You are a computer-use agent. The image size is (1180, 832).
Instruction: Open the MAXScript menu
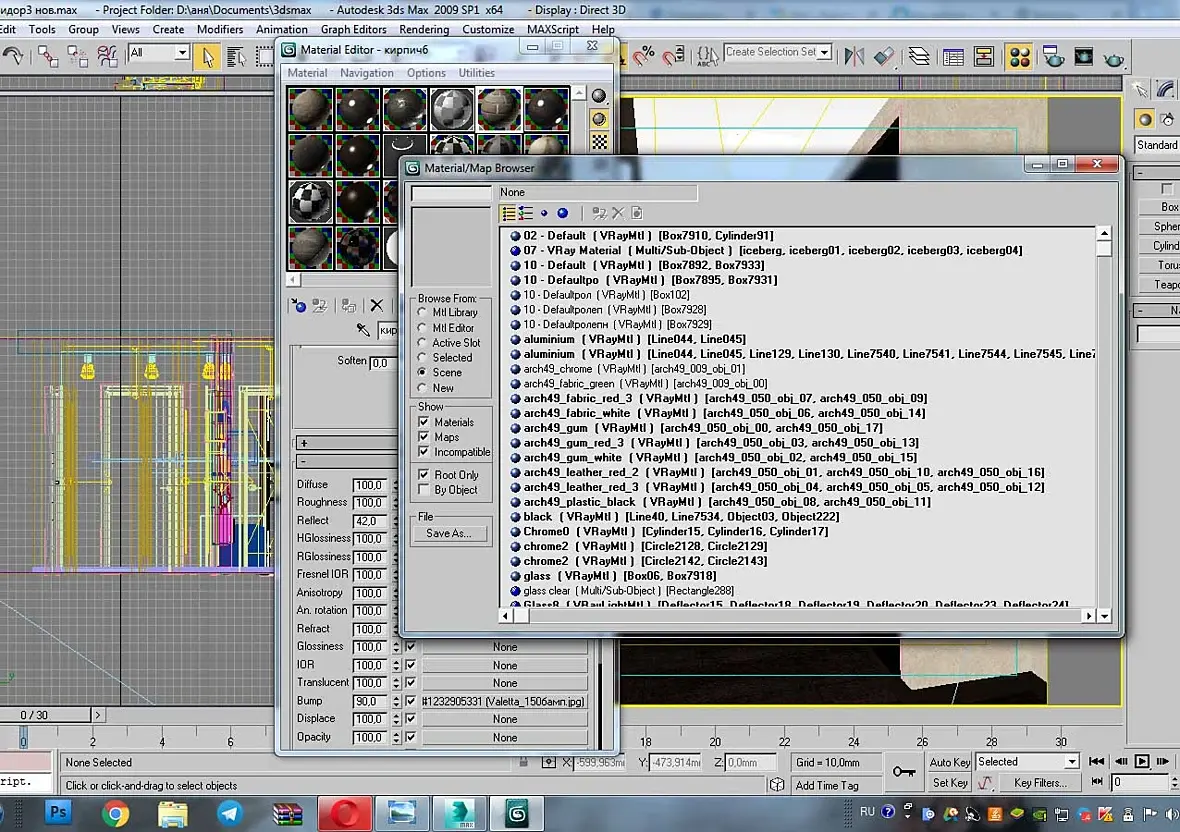(552, 29)
